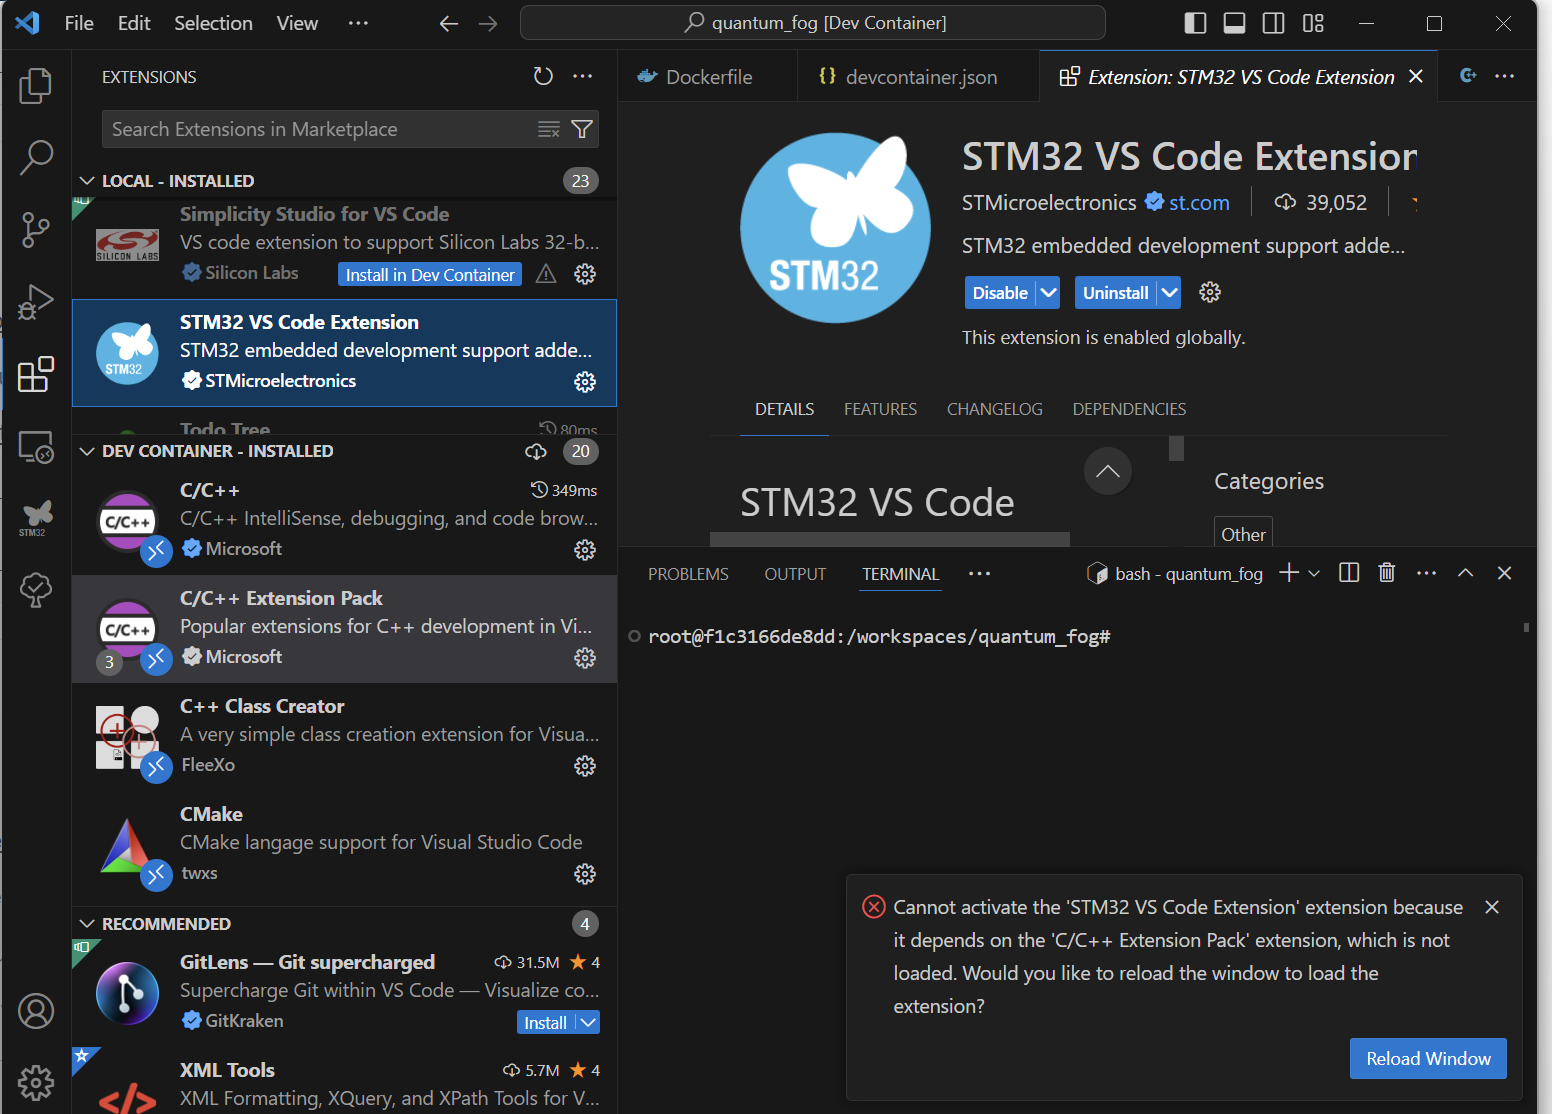Open Remote Explorer in activity bar
The image size is (1552, 1114).
pos(36,447)
